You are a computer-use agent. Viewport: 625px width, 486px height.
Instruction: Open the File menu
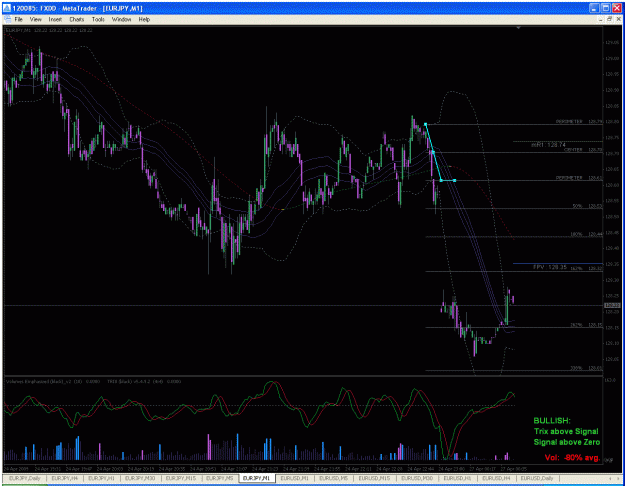point(19,19)
